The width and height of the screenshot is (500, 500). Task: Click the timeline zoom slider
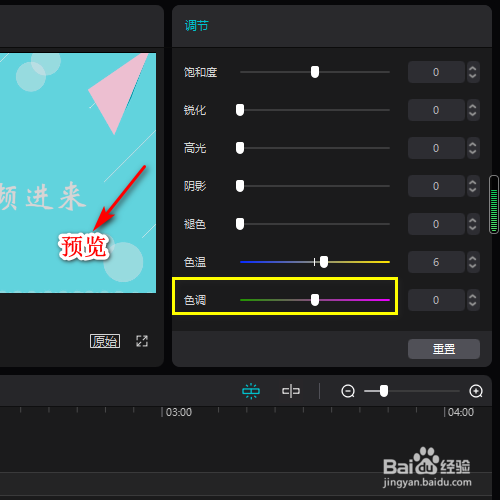tap(412, 391)
